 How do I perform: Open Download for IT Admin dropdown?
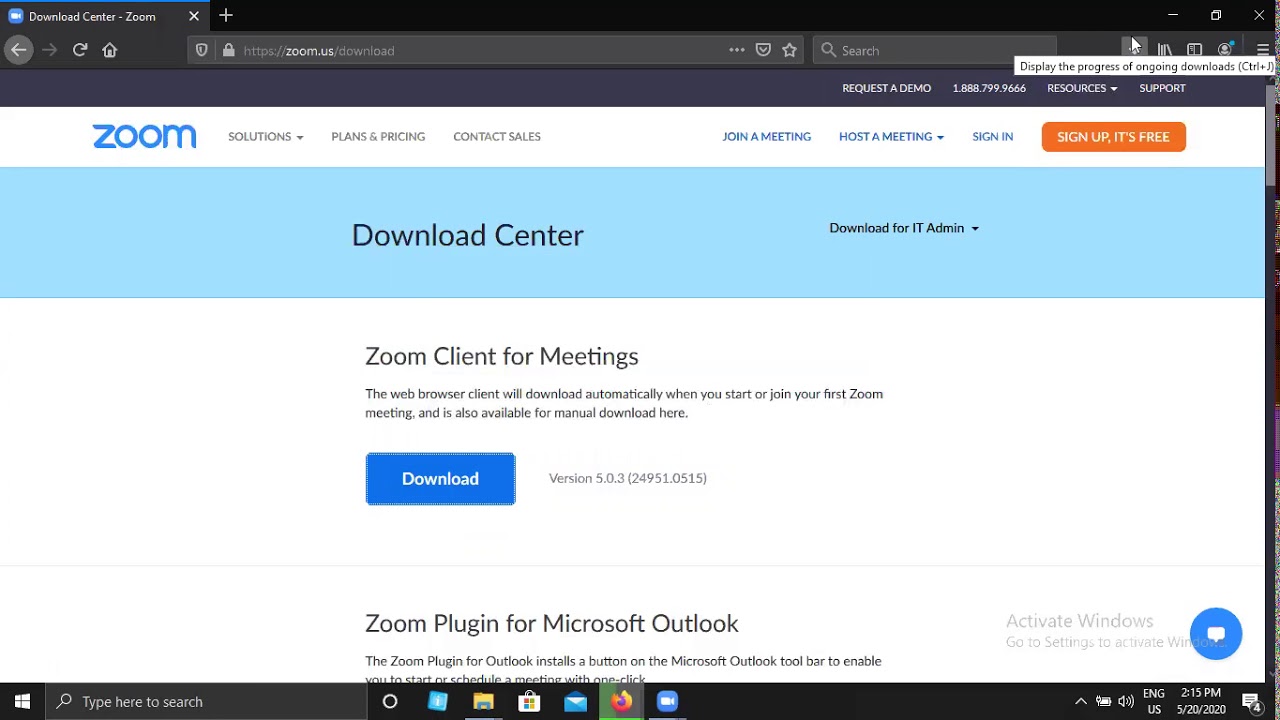(x=904, y=228)
